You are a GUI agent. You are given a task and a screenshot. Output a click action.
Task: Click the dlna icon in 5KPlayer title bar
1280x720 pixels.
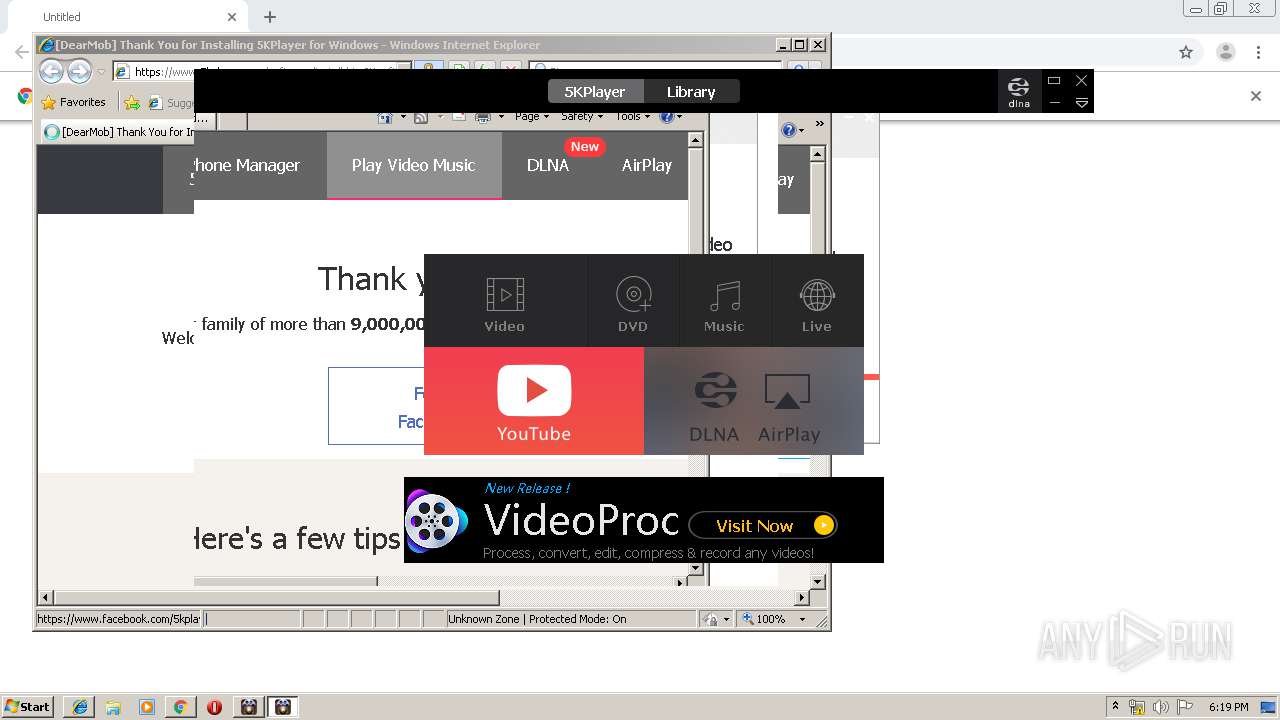click(x=1019, y=92)
